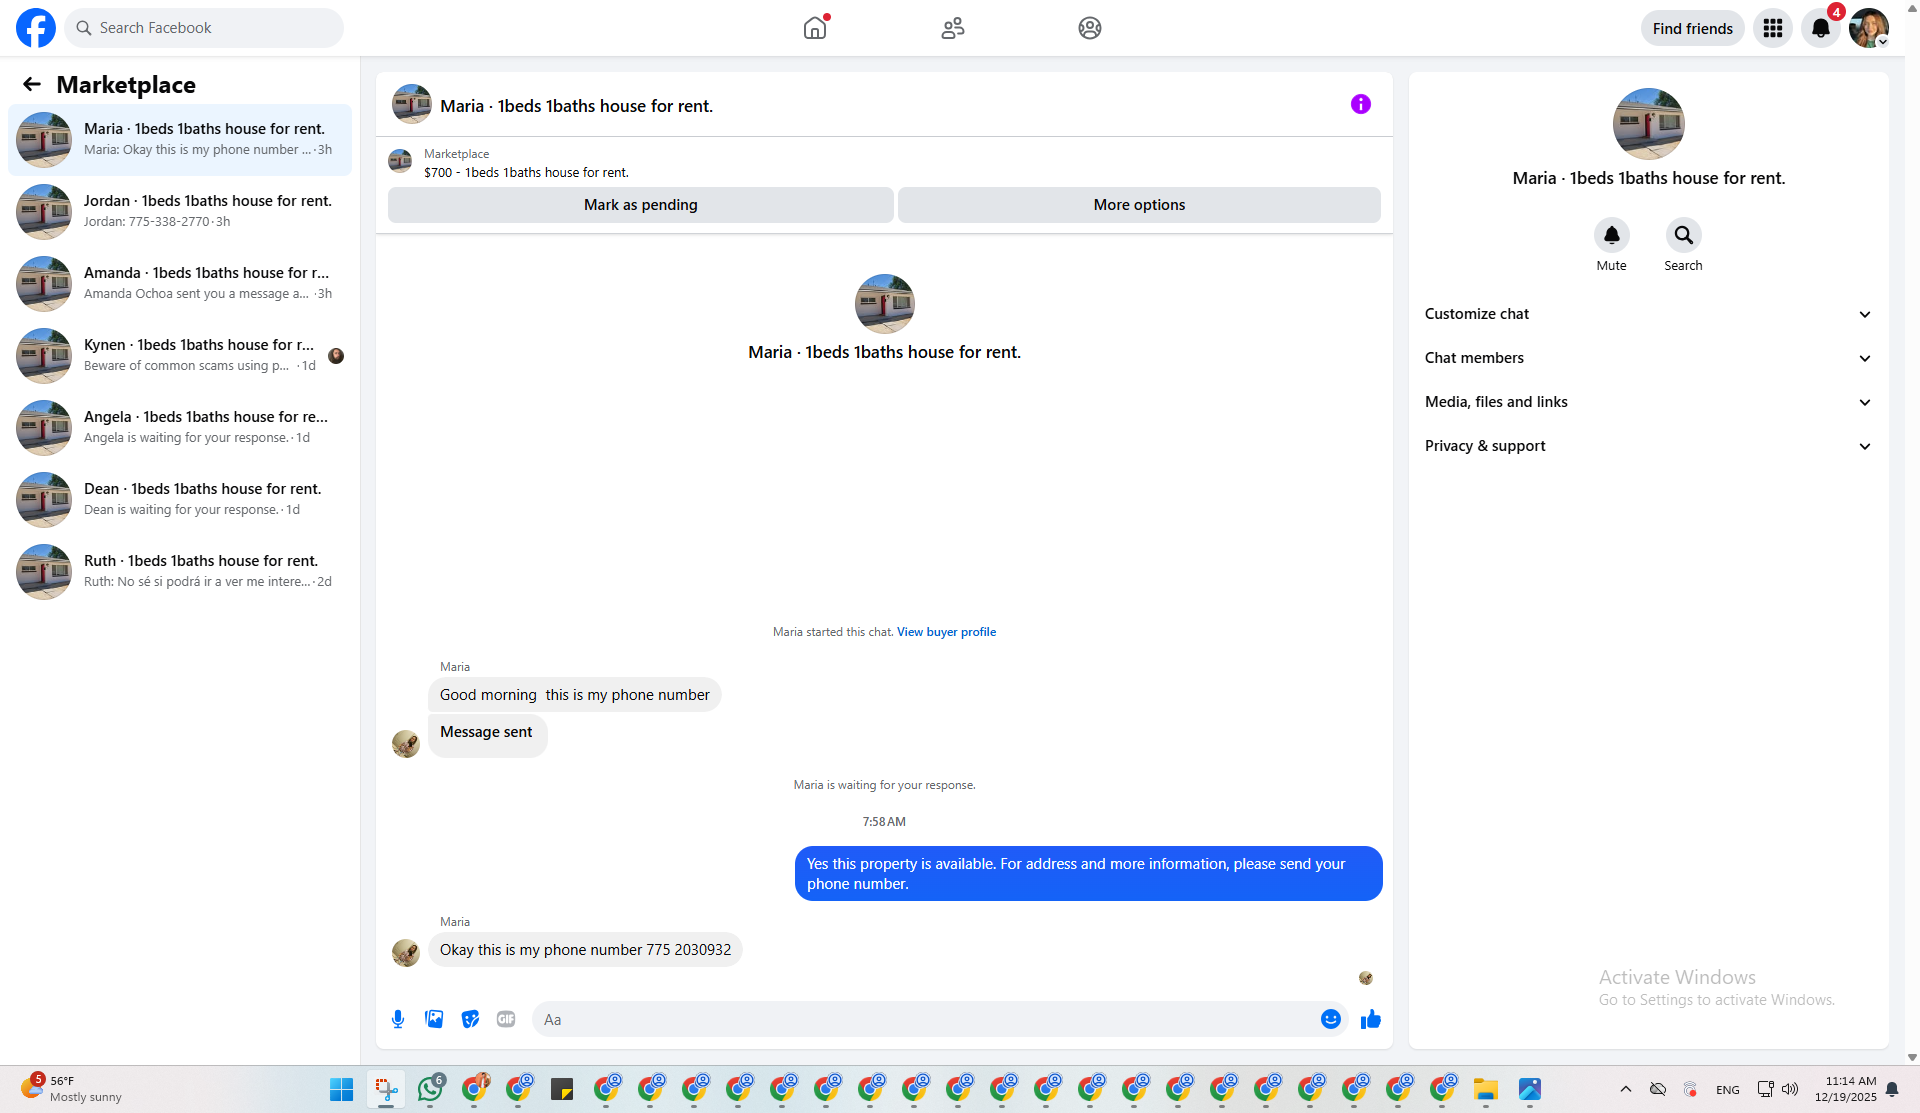The image size is (1920, 1113).
Task: Open More options for the listing
Action: [x=1139, y=205]
